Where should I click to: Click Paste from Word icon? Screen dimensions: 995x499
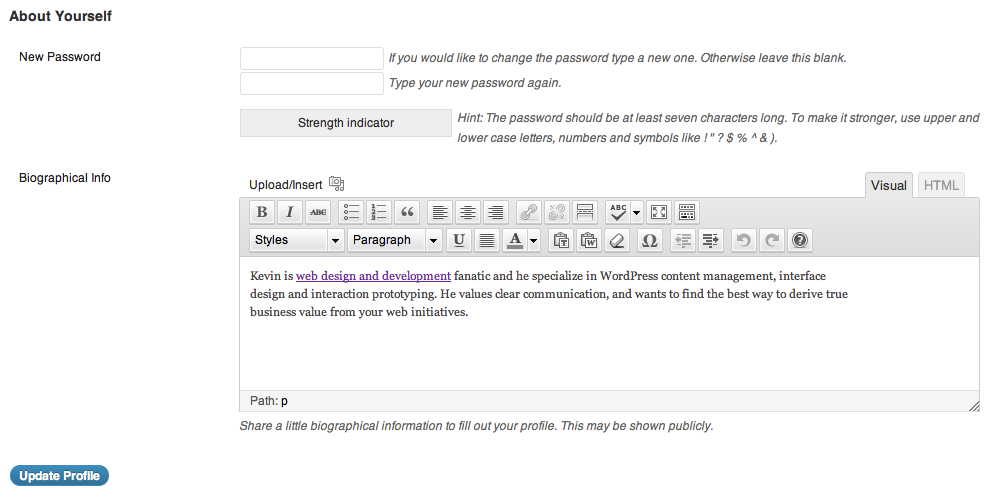pos(589,240)
